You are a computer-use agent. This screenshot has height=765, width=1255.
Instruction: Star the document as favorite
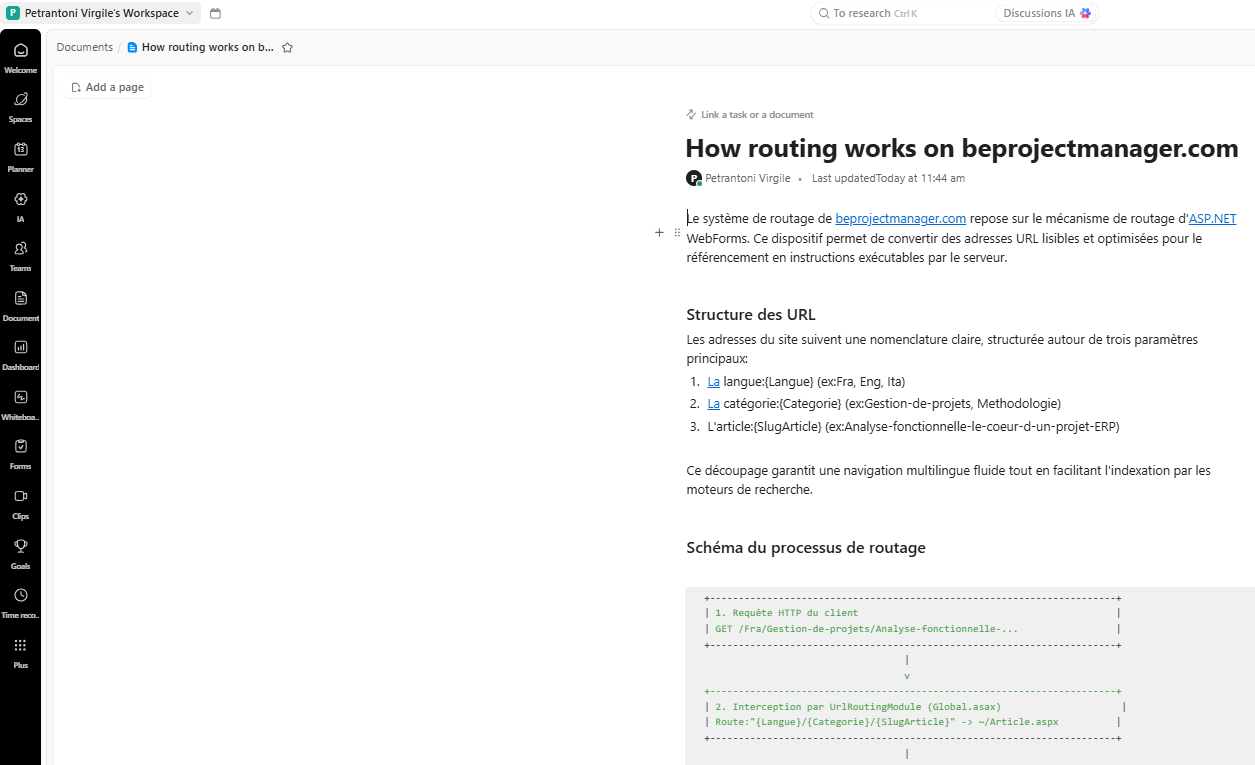[x=287, y=47]
